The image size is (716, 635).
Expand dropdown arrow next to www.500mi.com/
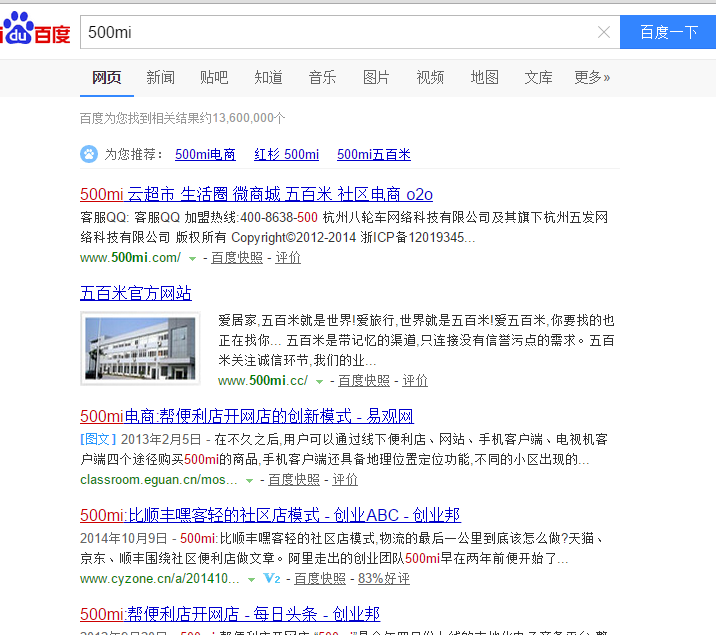[192, 258]
